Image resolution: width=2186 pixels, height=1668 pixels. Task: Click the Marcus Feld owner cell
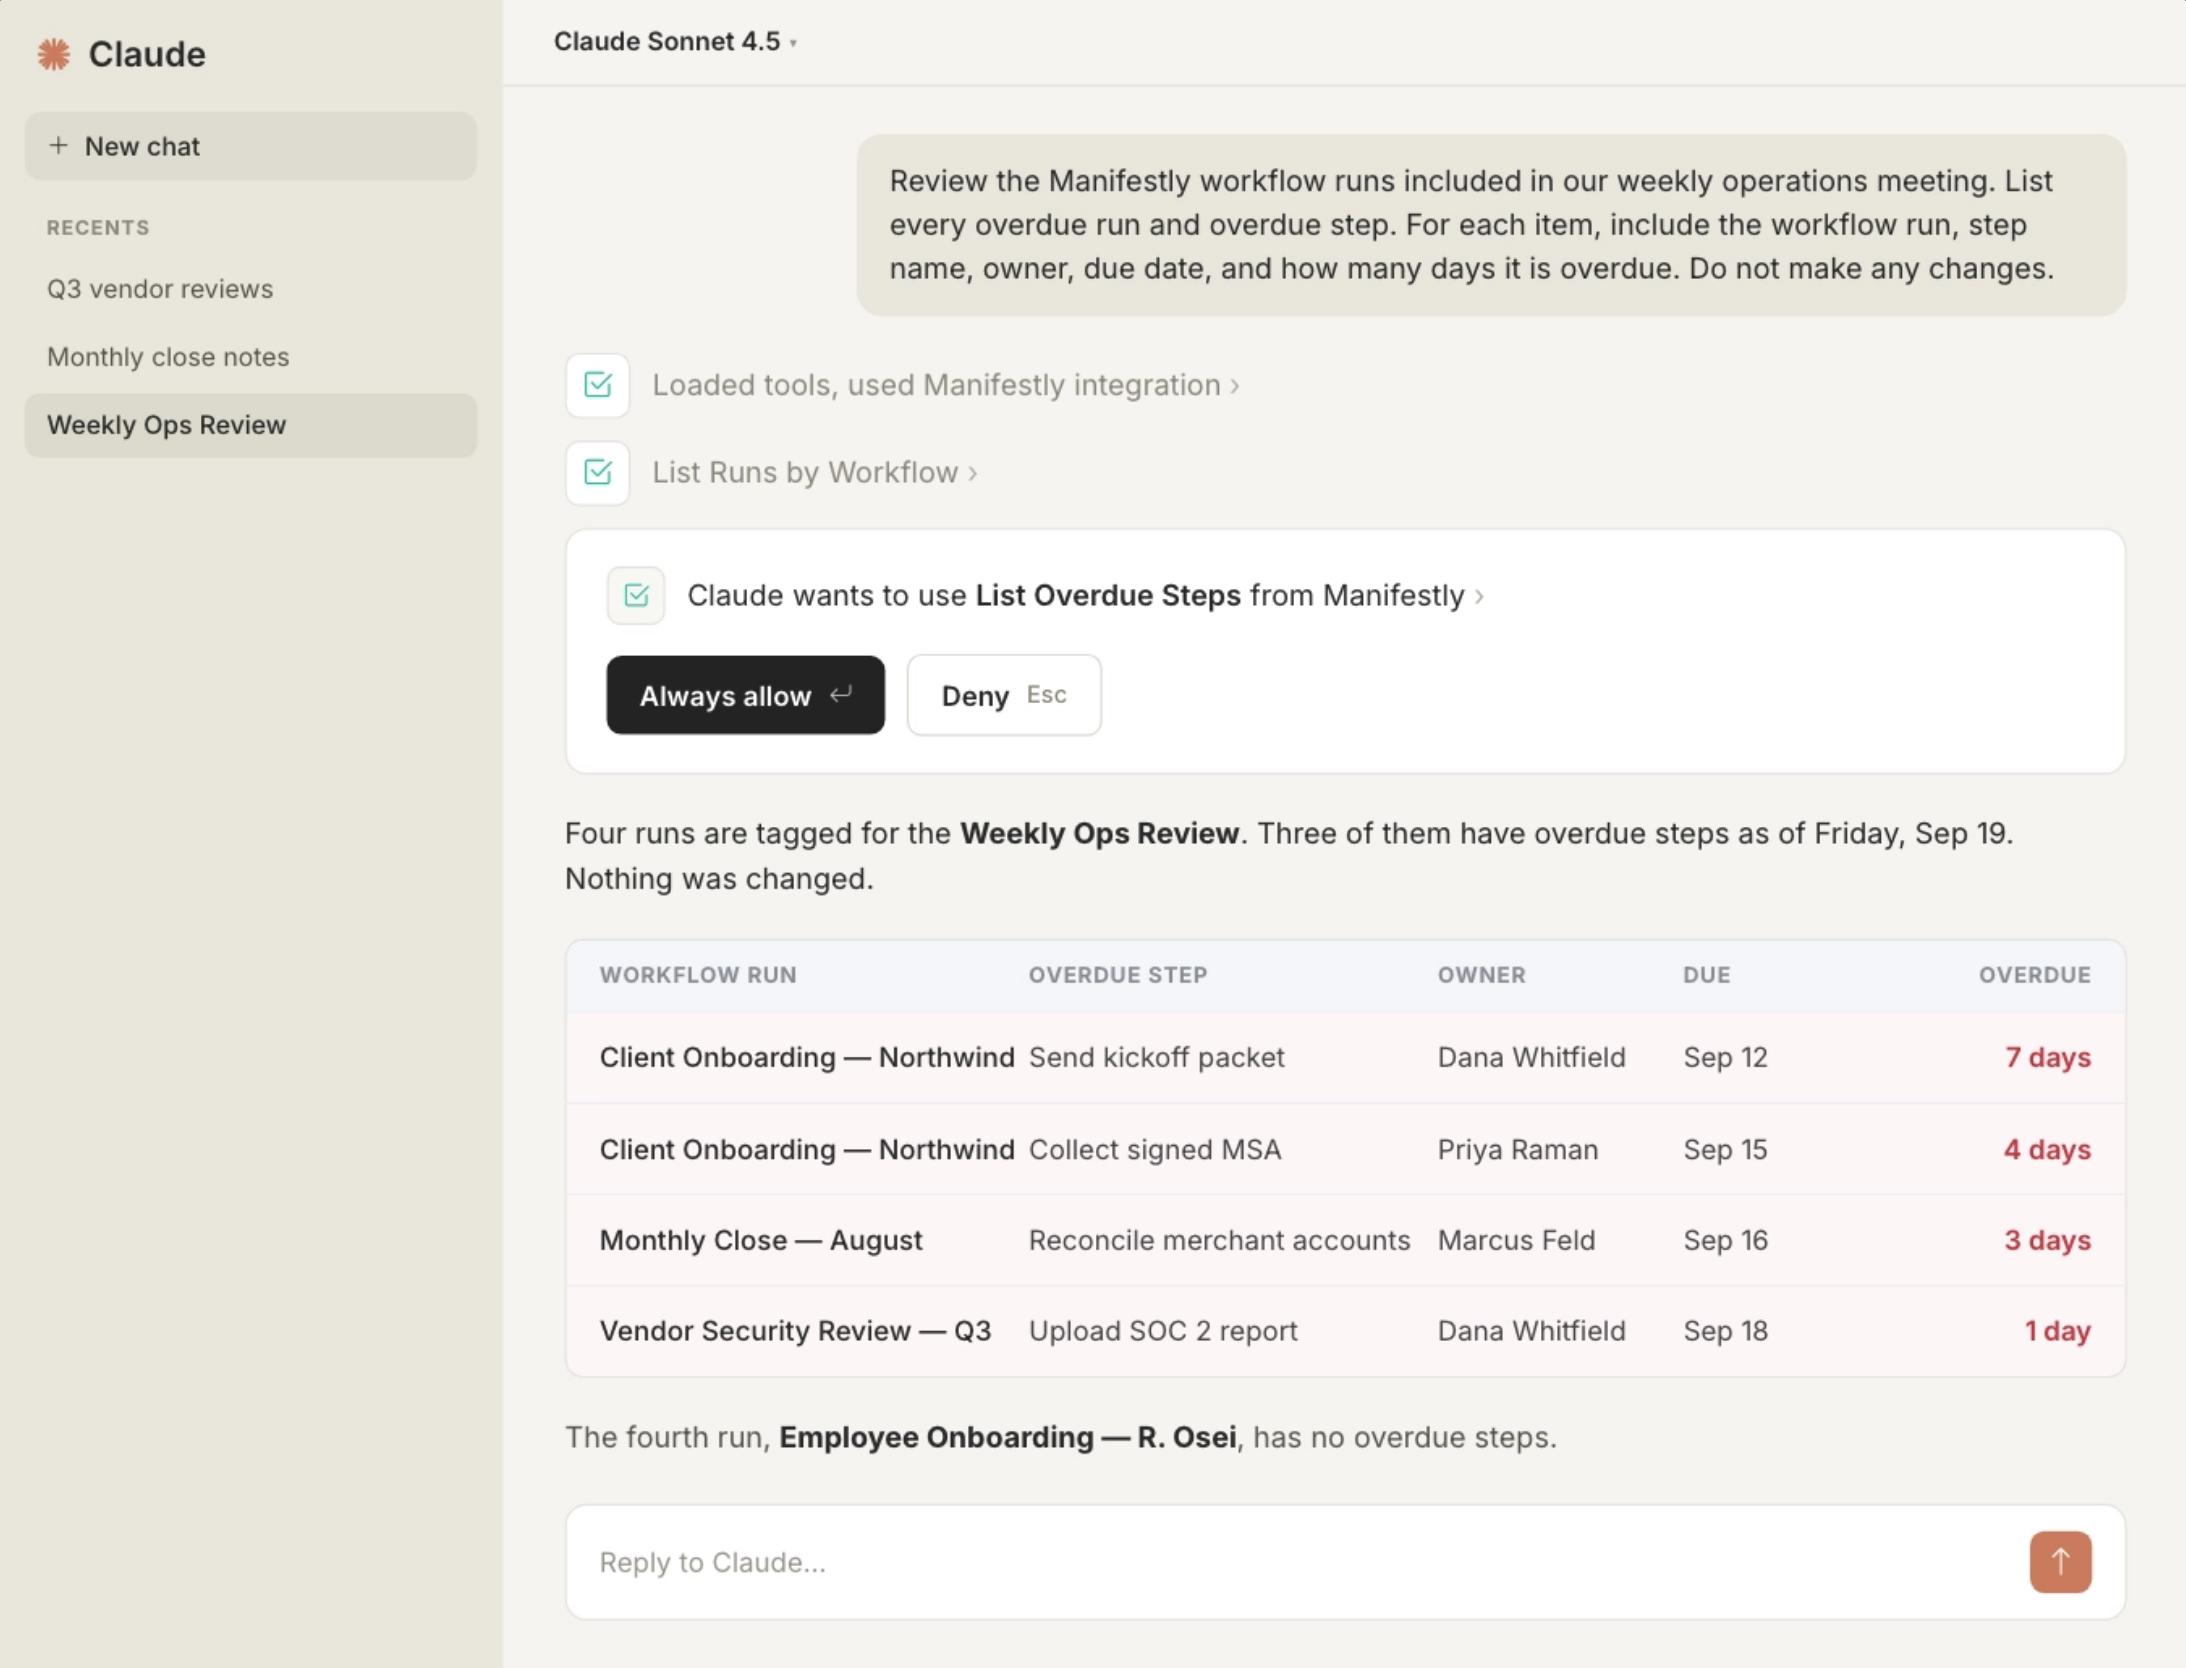coord(1516,1241)
